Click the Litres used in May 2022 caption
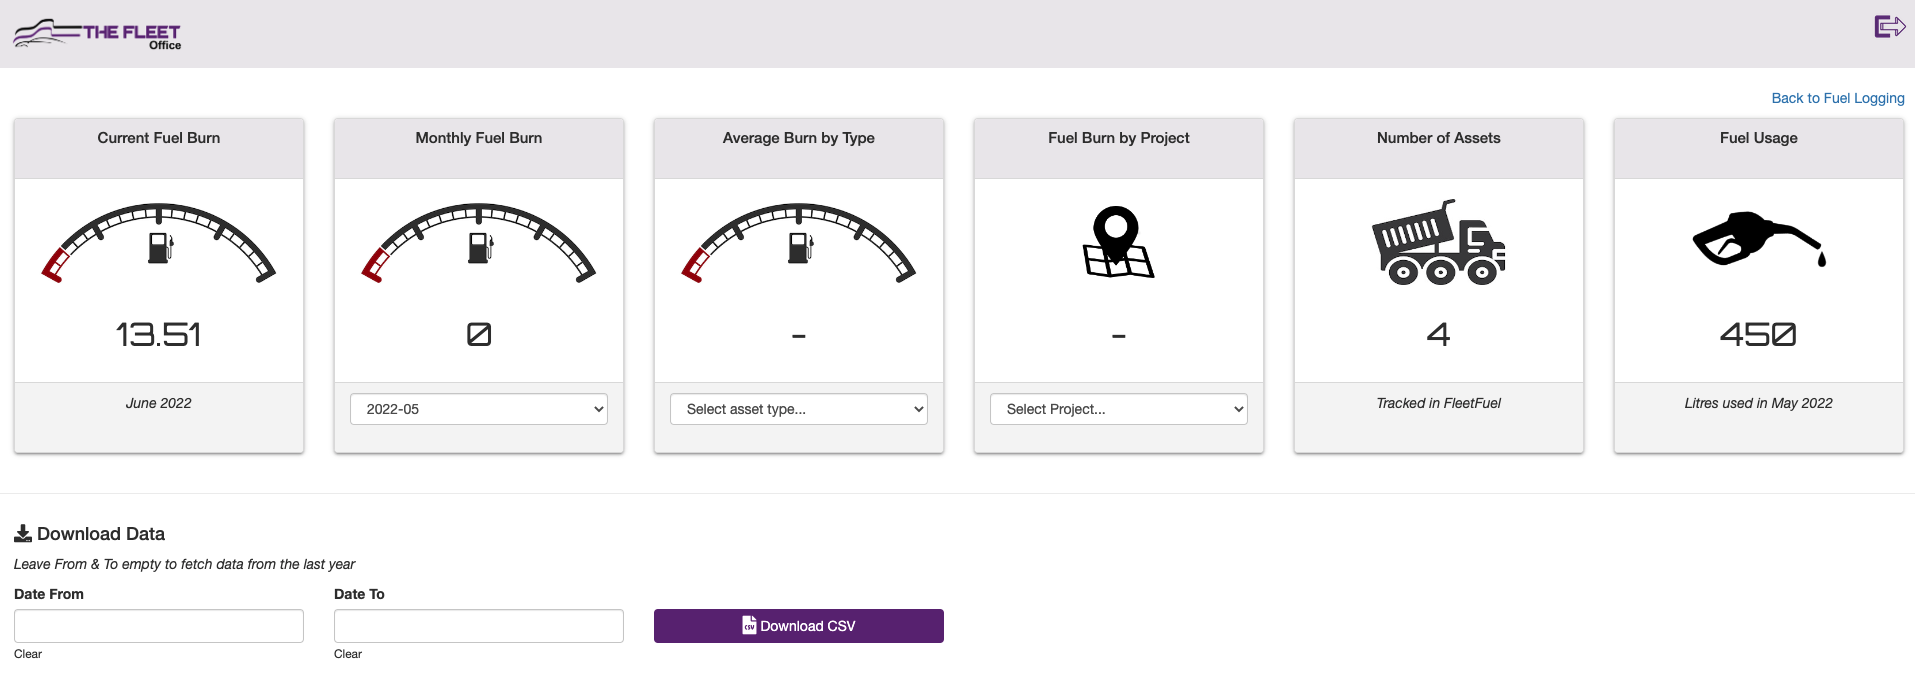 point(1759,403)
